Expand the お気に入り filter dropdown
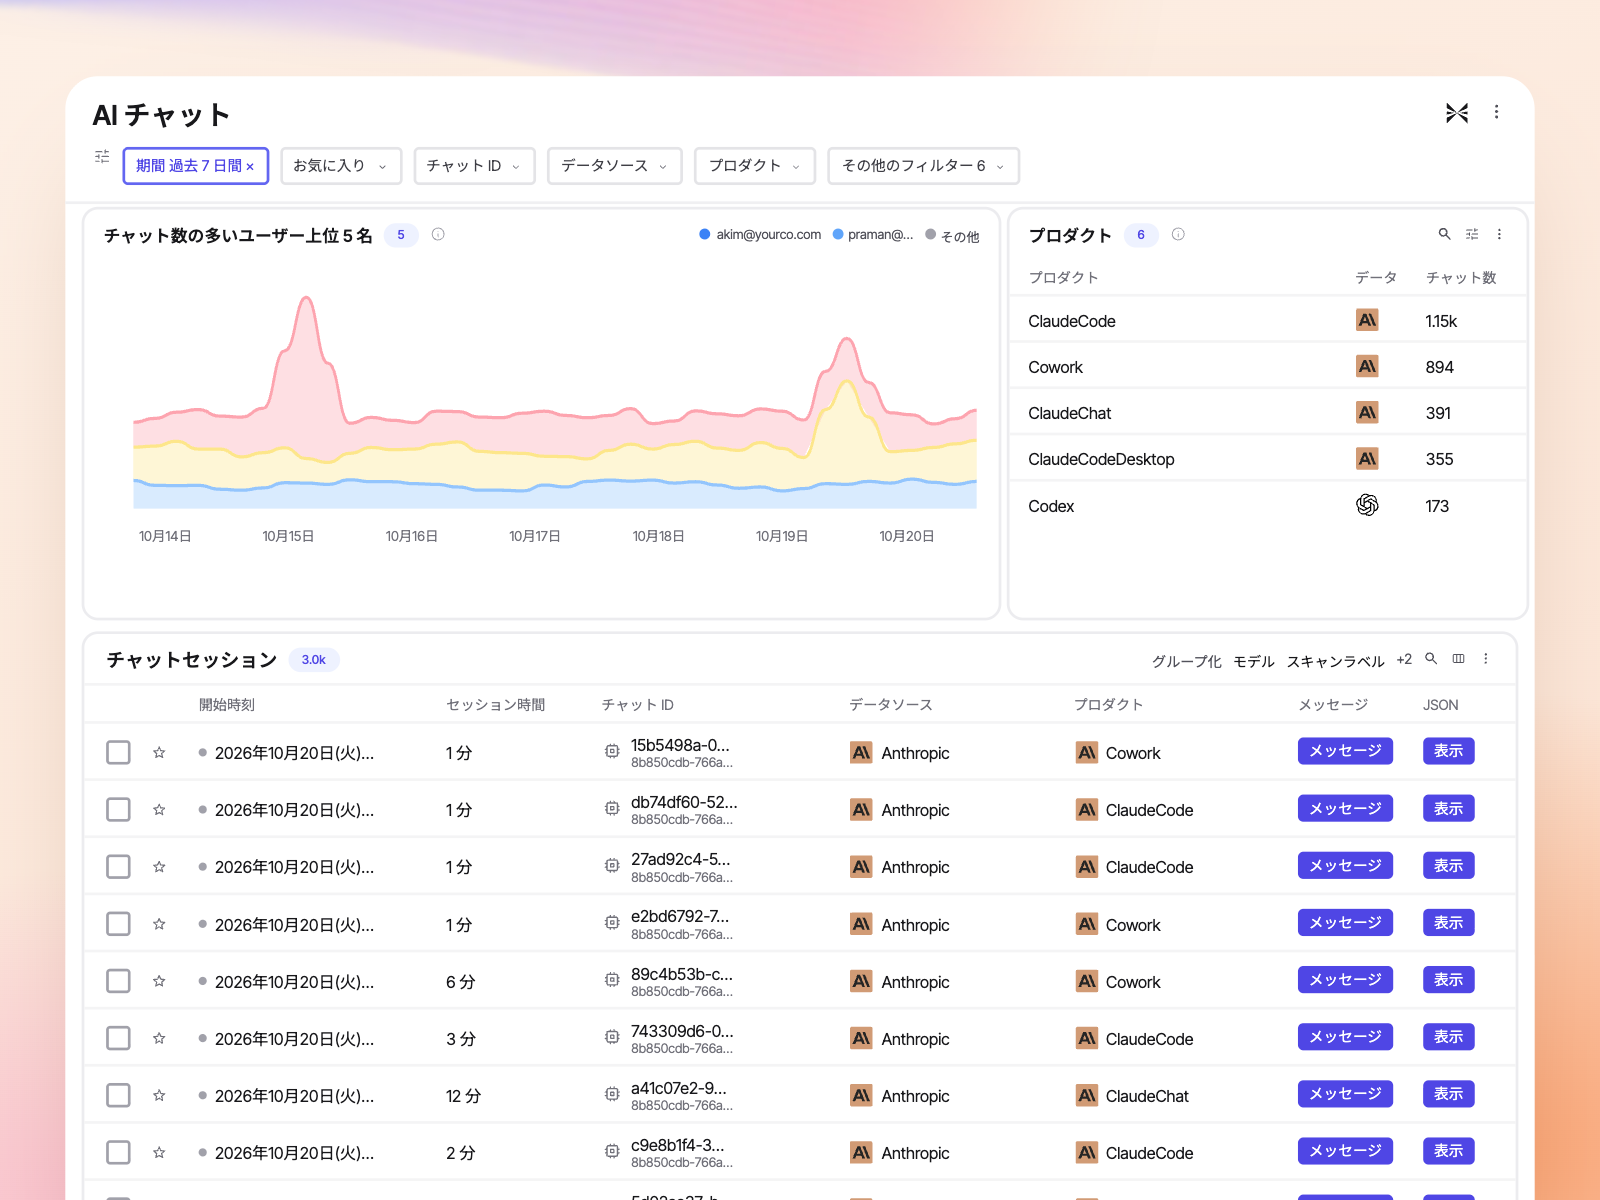The image size is (1600, 1200). click(341, 166)
